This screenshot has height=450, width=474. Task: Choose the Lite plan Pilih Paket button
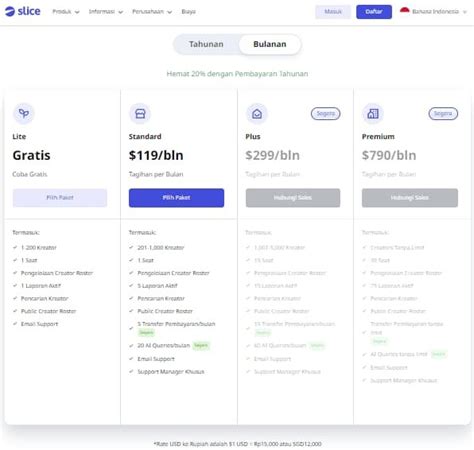point(60,198)
